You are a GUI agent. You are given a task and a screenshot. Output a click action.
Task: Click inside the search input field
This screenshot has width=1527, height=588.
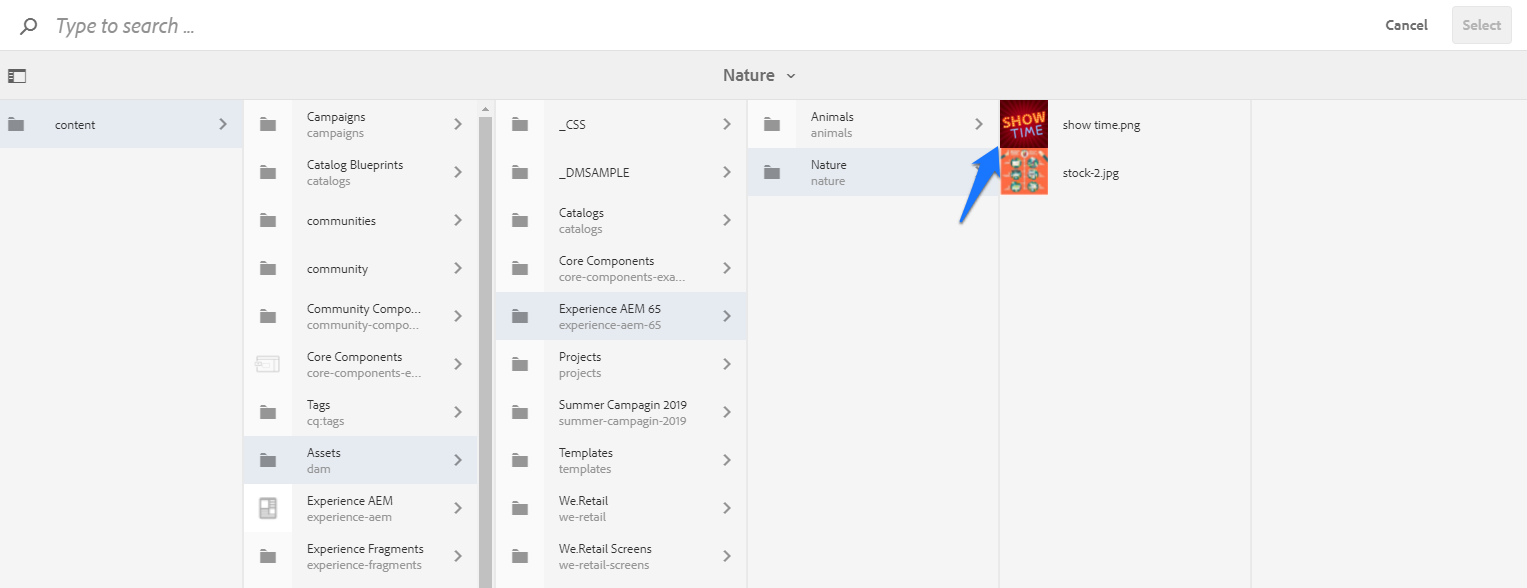(x=200, y=25)
